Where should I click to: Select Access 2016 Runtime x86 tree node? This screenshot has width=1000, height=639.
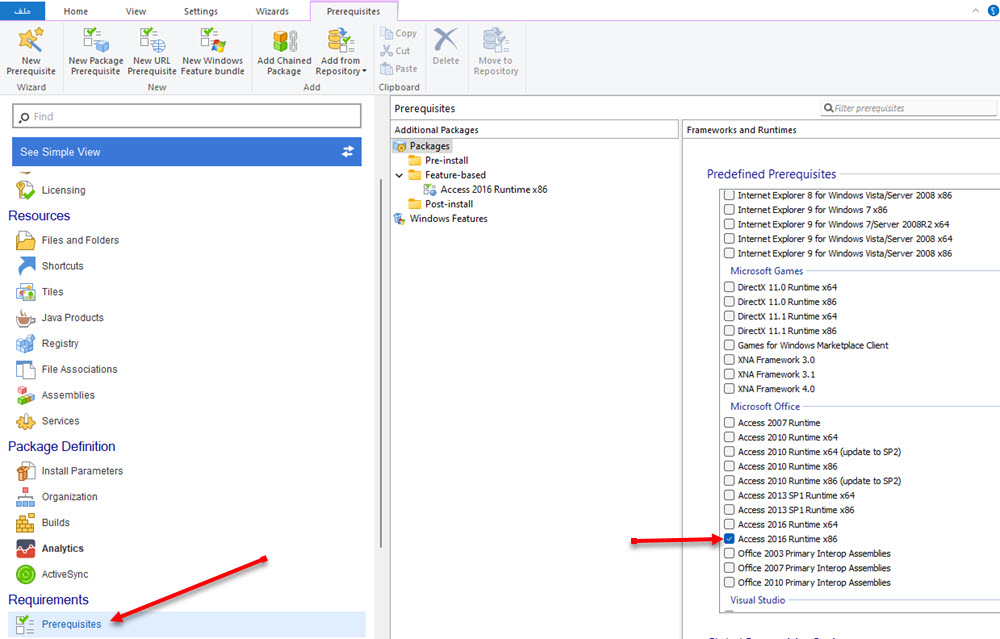[485, 189]
